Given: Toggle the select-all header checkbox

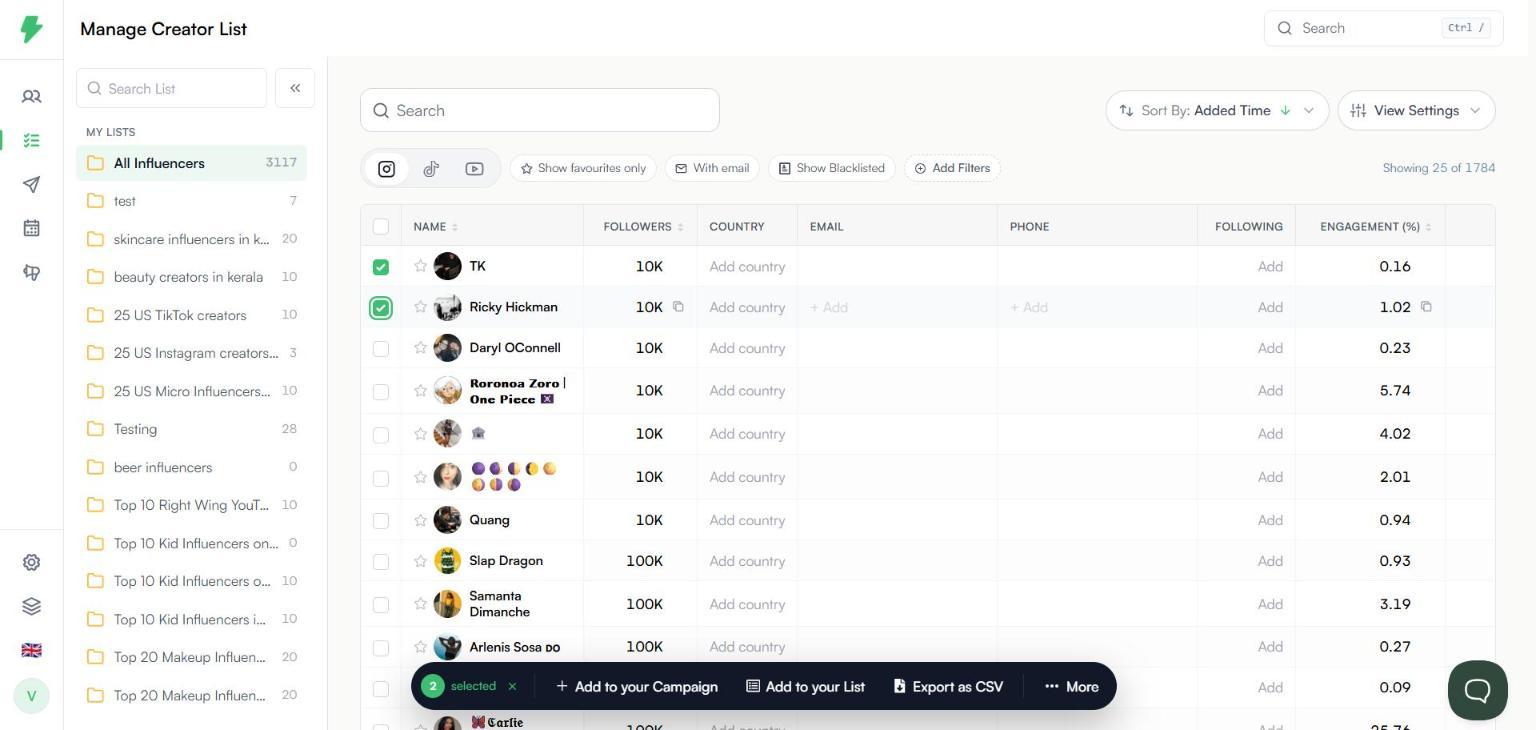Looking at the screenshot, I should click(x=381, y=227).
